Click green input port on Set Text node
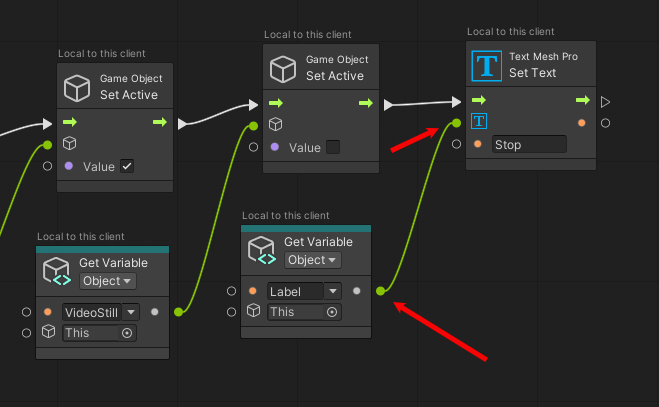This screenshot has width=659, height=407. [456, 123]
